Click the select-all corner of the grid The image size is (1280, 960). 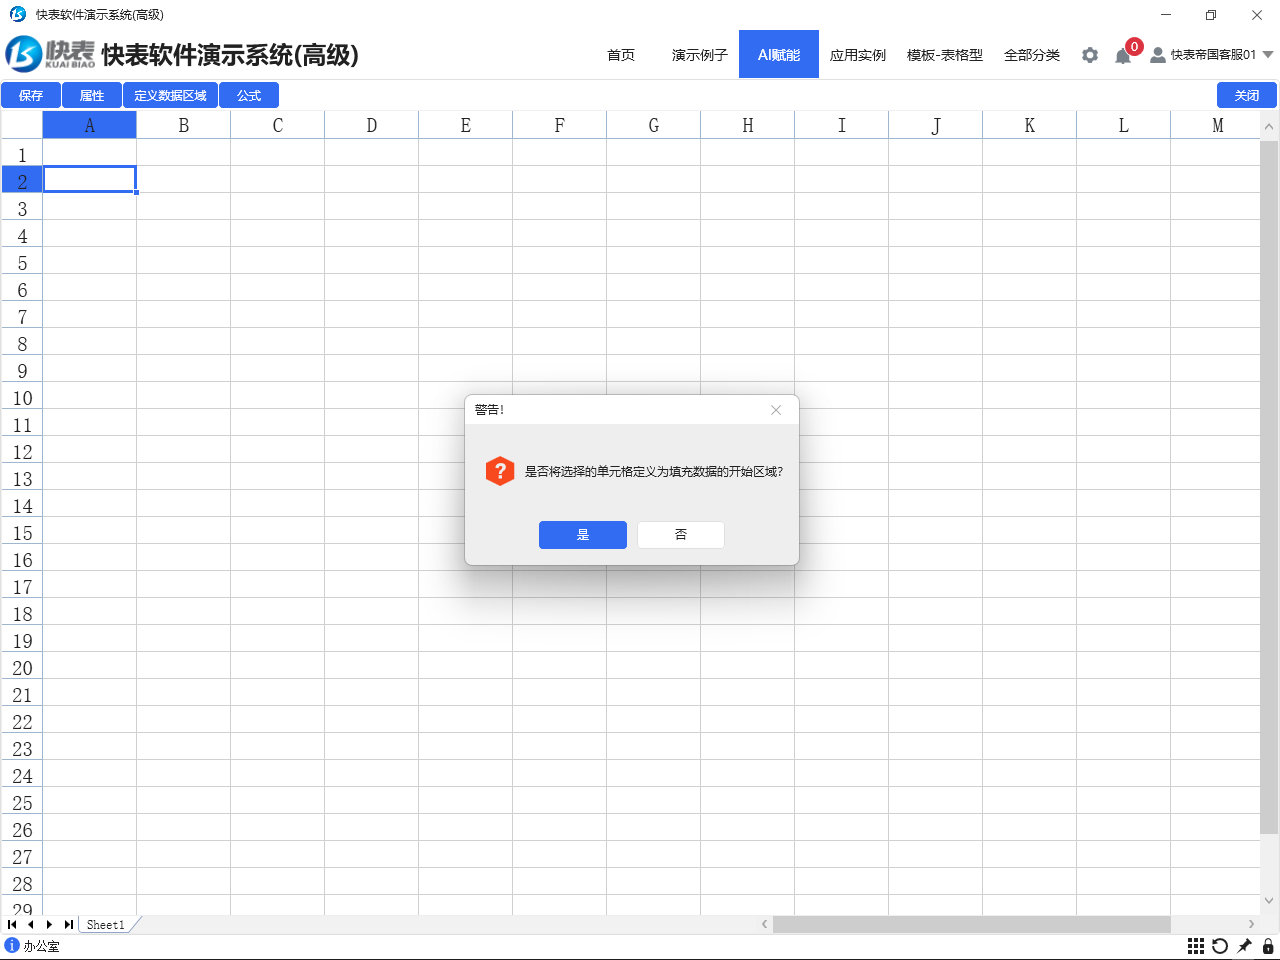coord(21,125)
